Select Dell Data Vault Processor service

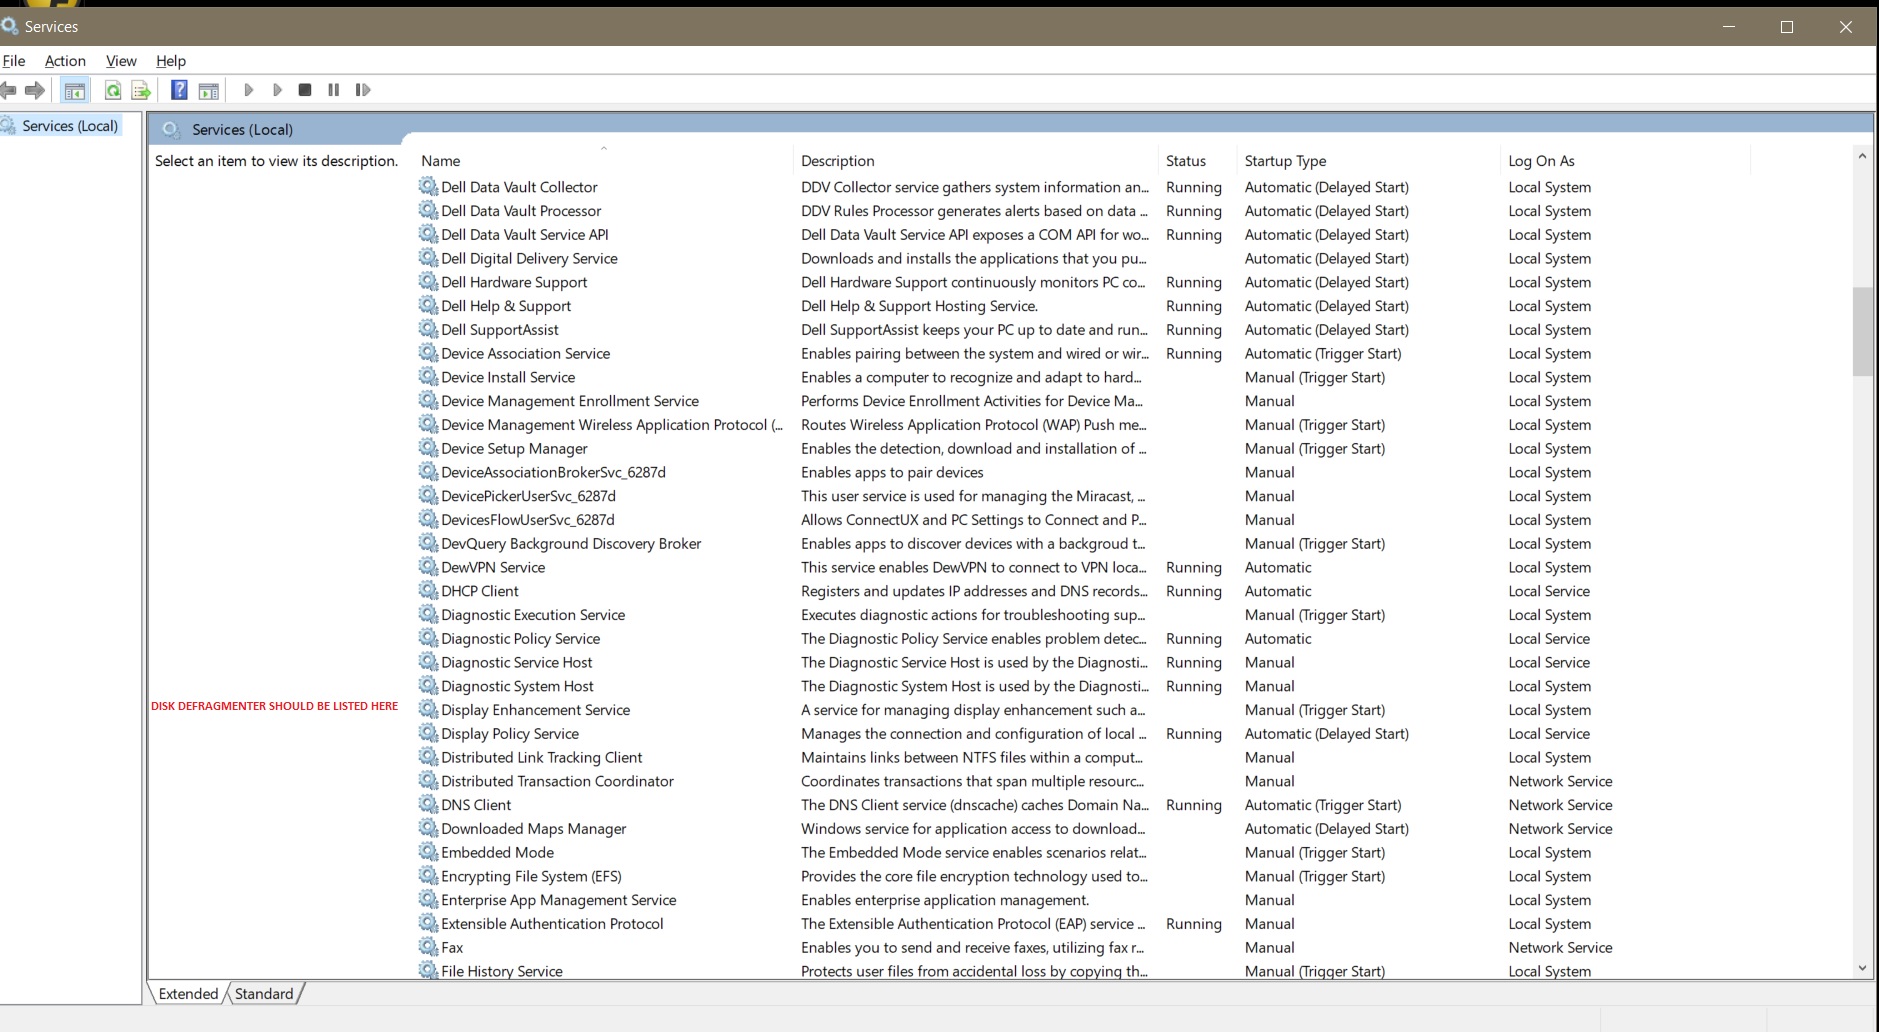pos(521,211)
